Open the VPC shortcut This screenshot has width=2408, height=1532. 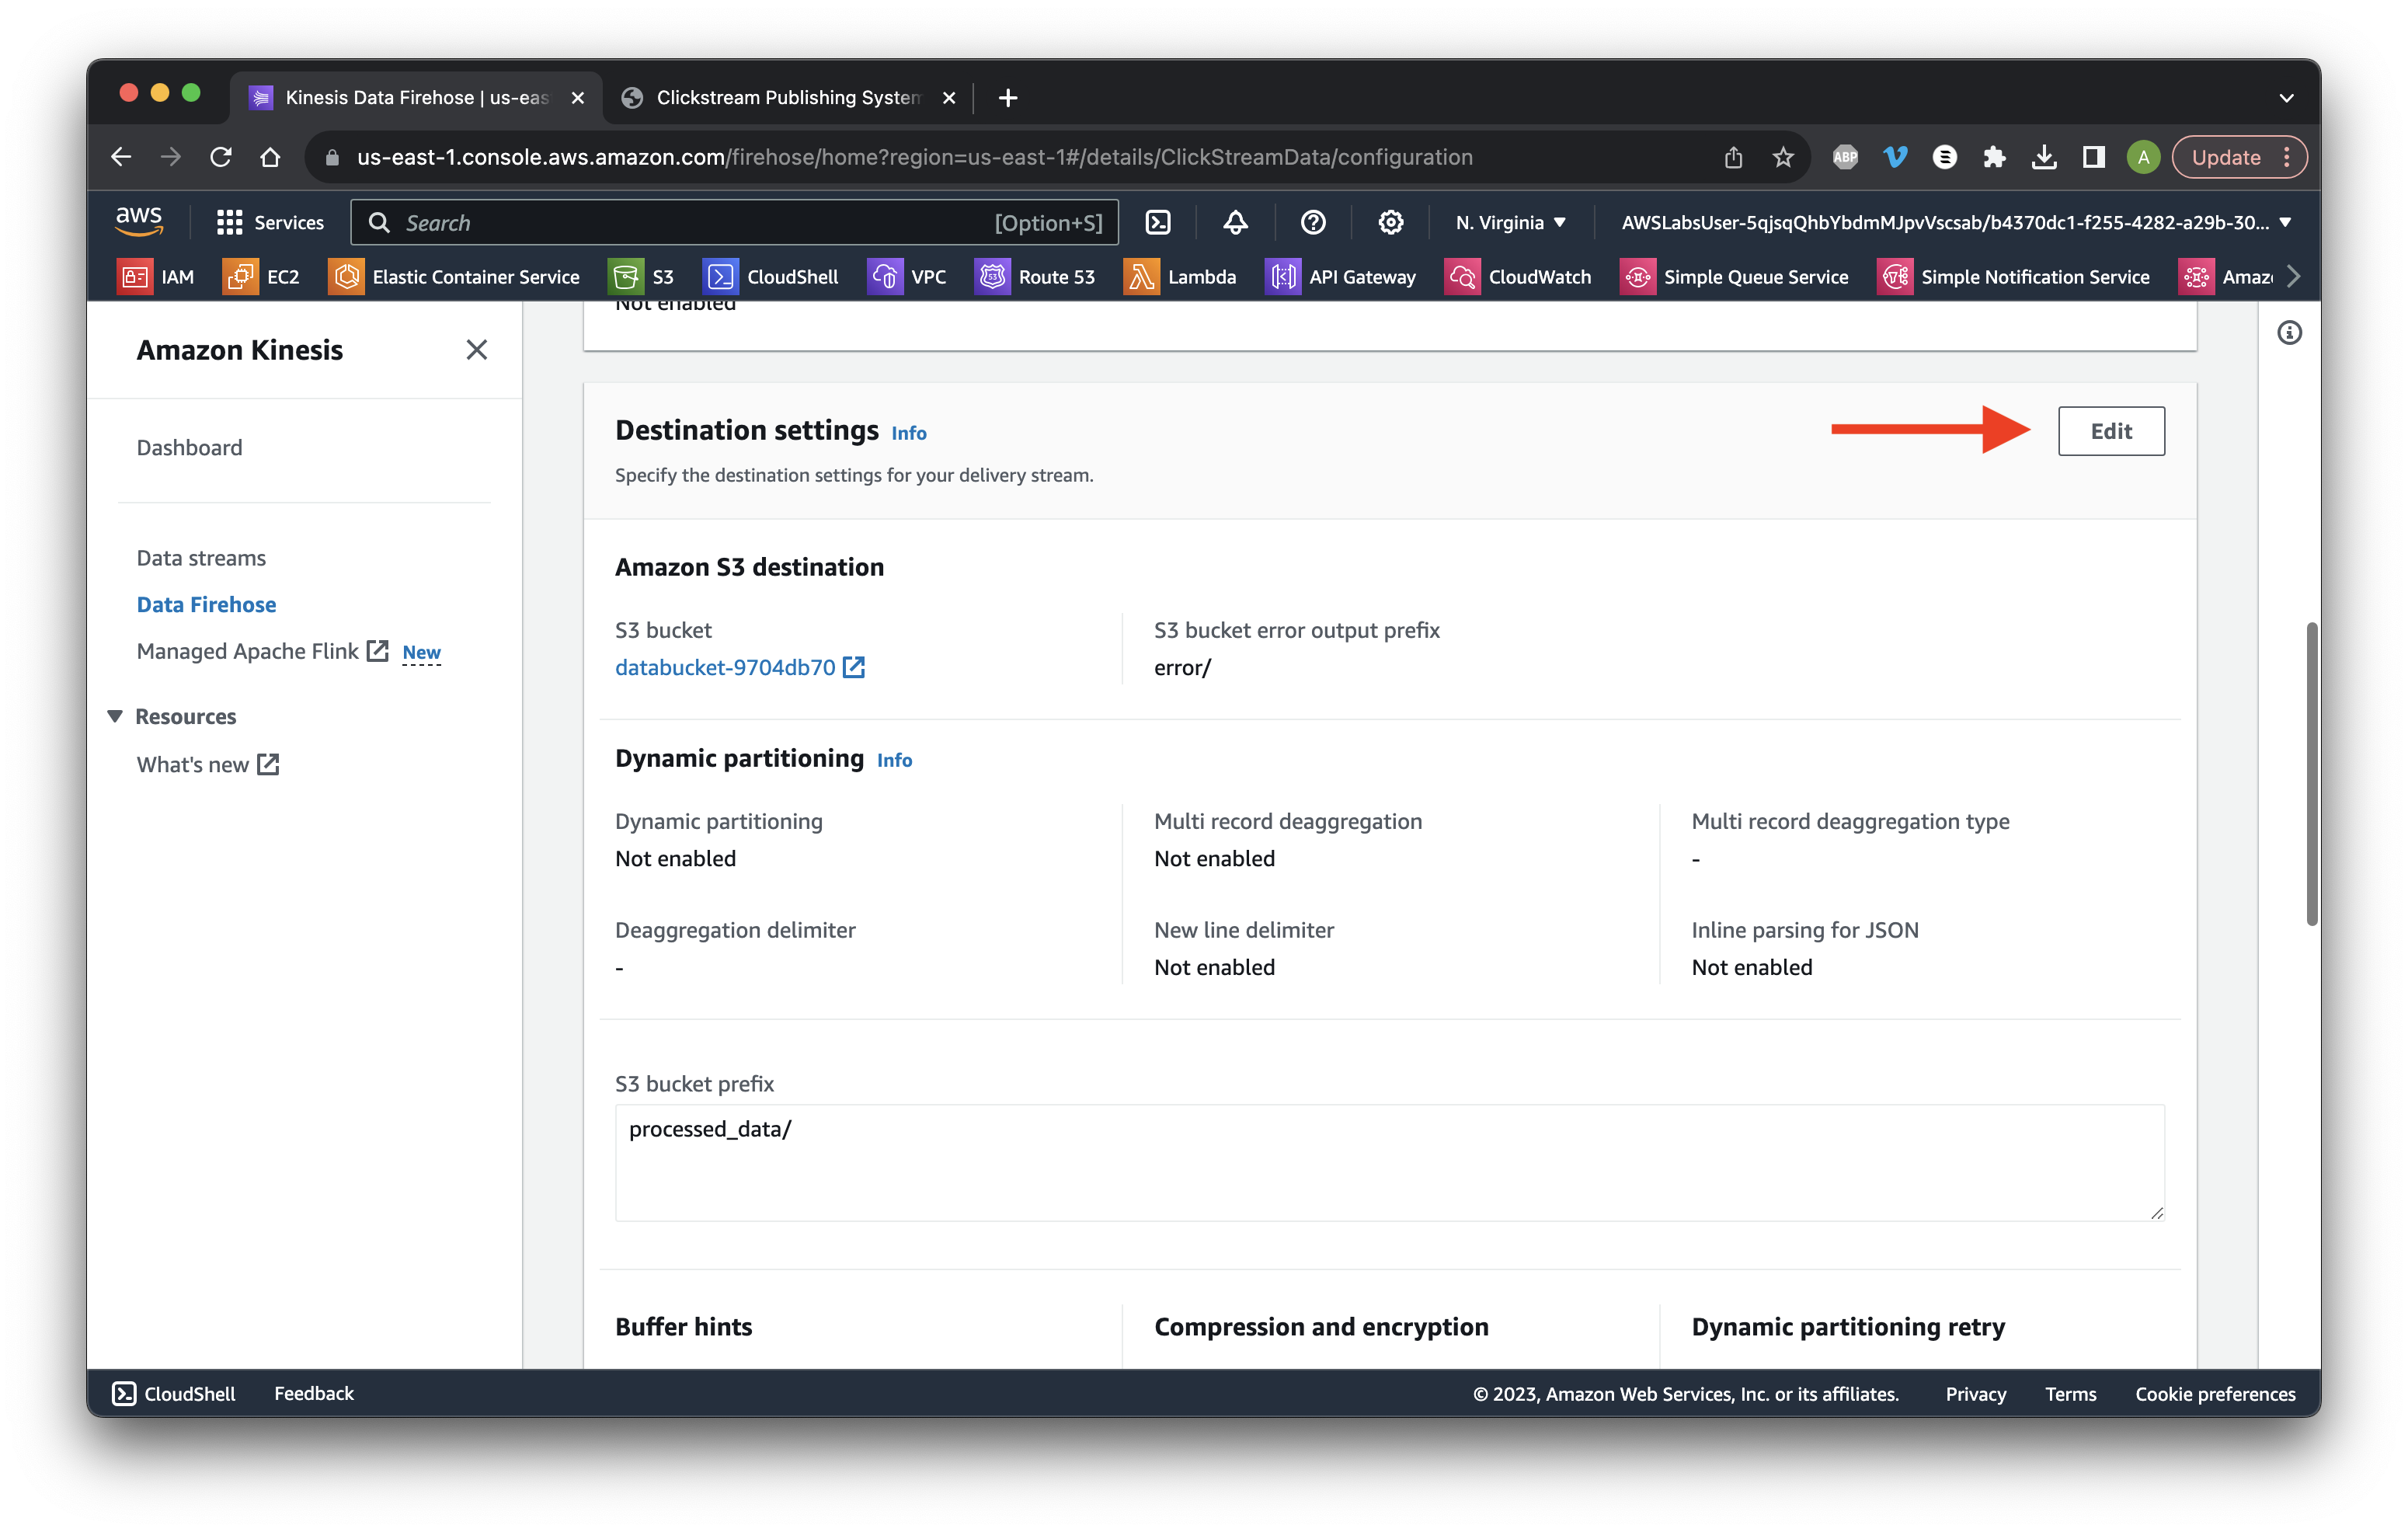(907, 277)
